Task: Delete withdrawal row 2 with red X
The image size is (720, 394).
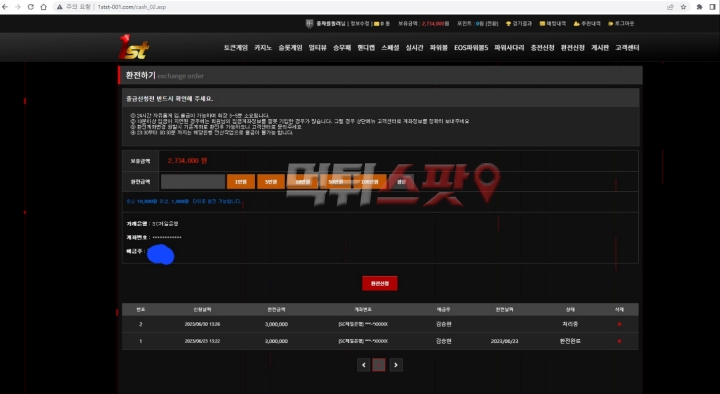Action: (x=619, y=324)
